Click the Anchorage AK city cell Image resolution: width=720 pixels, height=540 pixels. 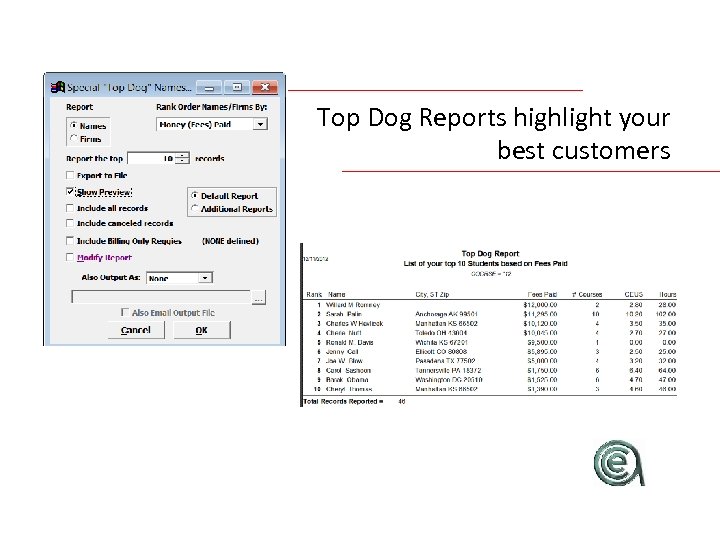coord(446,314)
